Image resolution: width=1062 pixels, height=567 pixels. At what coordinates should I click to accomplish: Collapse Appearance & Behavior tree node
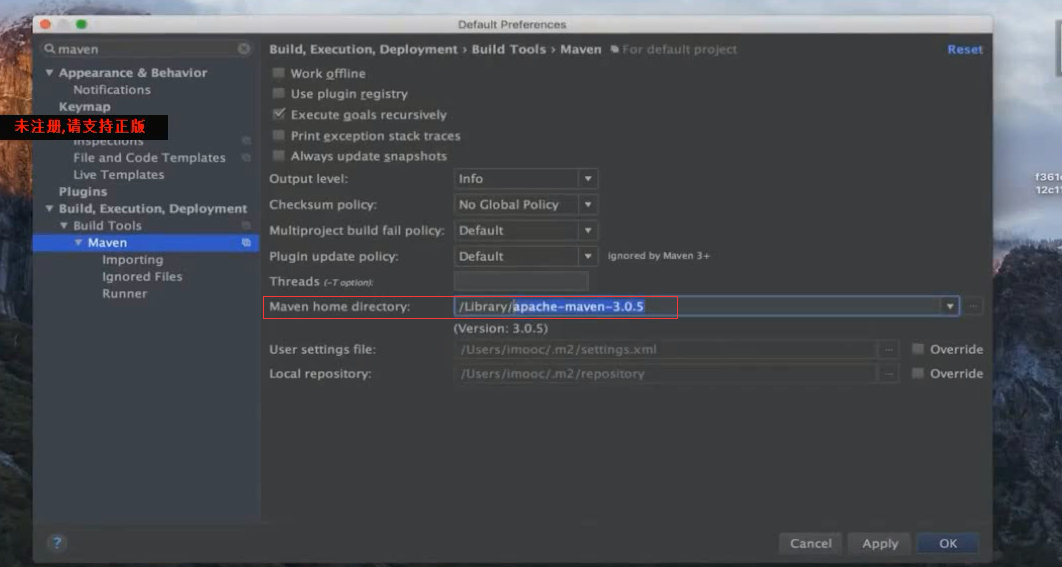coord(49,72)
